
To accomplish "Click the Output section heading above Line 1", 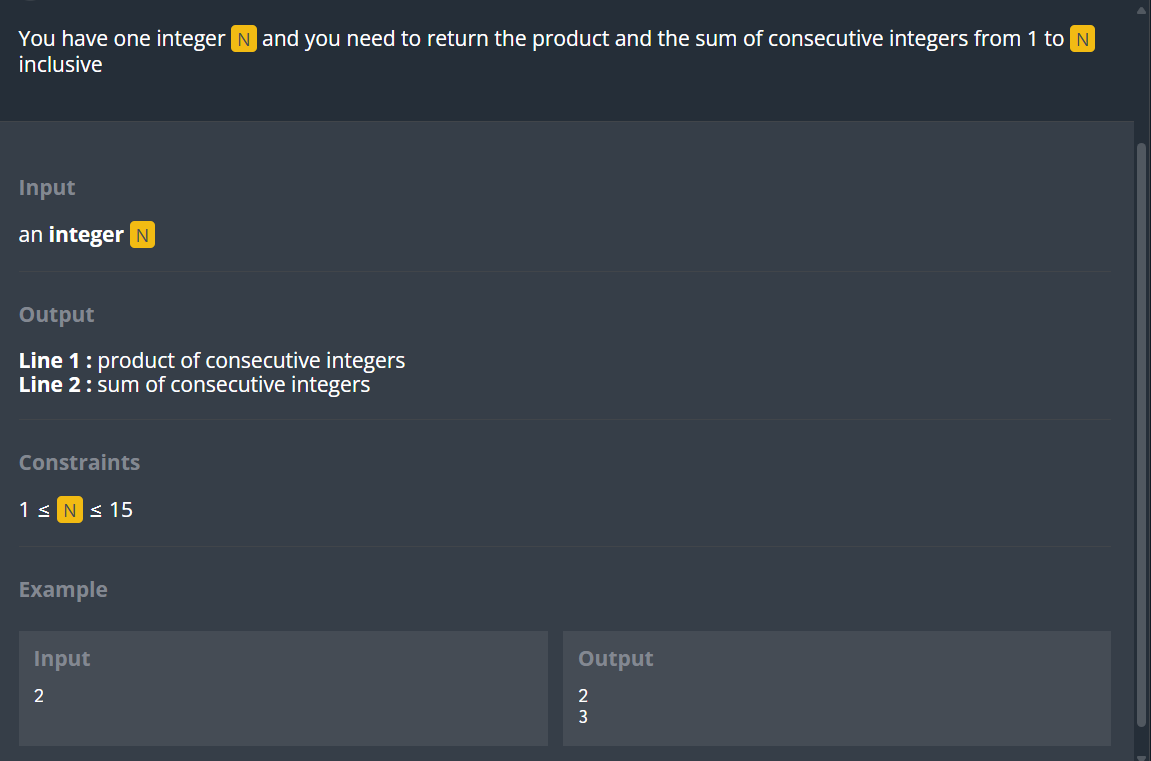I will pos(57,315).
